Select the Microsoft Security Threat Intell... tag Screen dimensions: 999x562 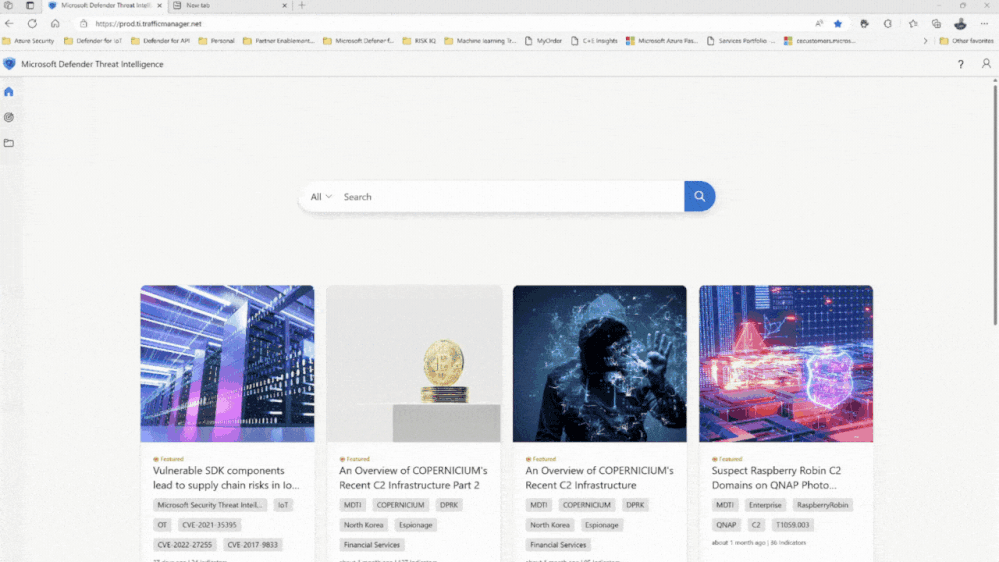point(210,505)
